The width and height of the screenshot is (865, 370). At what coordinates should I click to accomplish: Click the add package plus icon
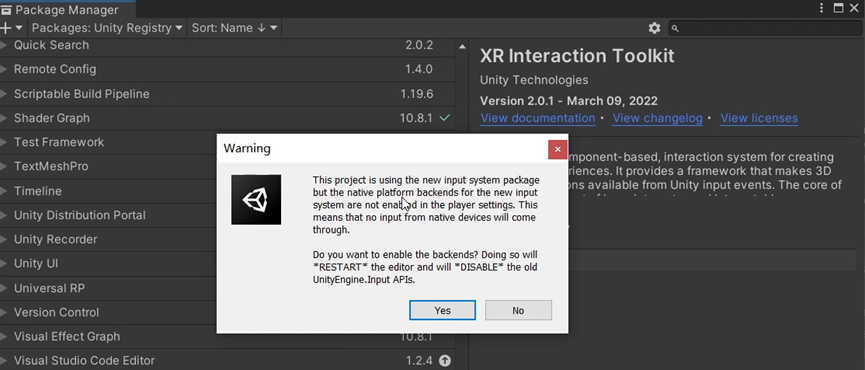point(6,28)
